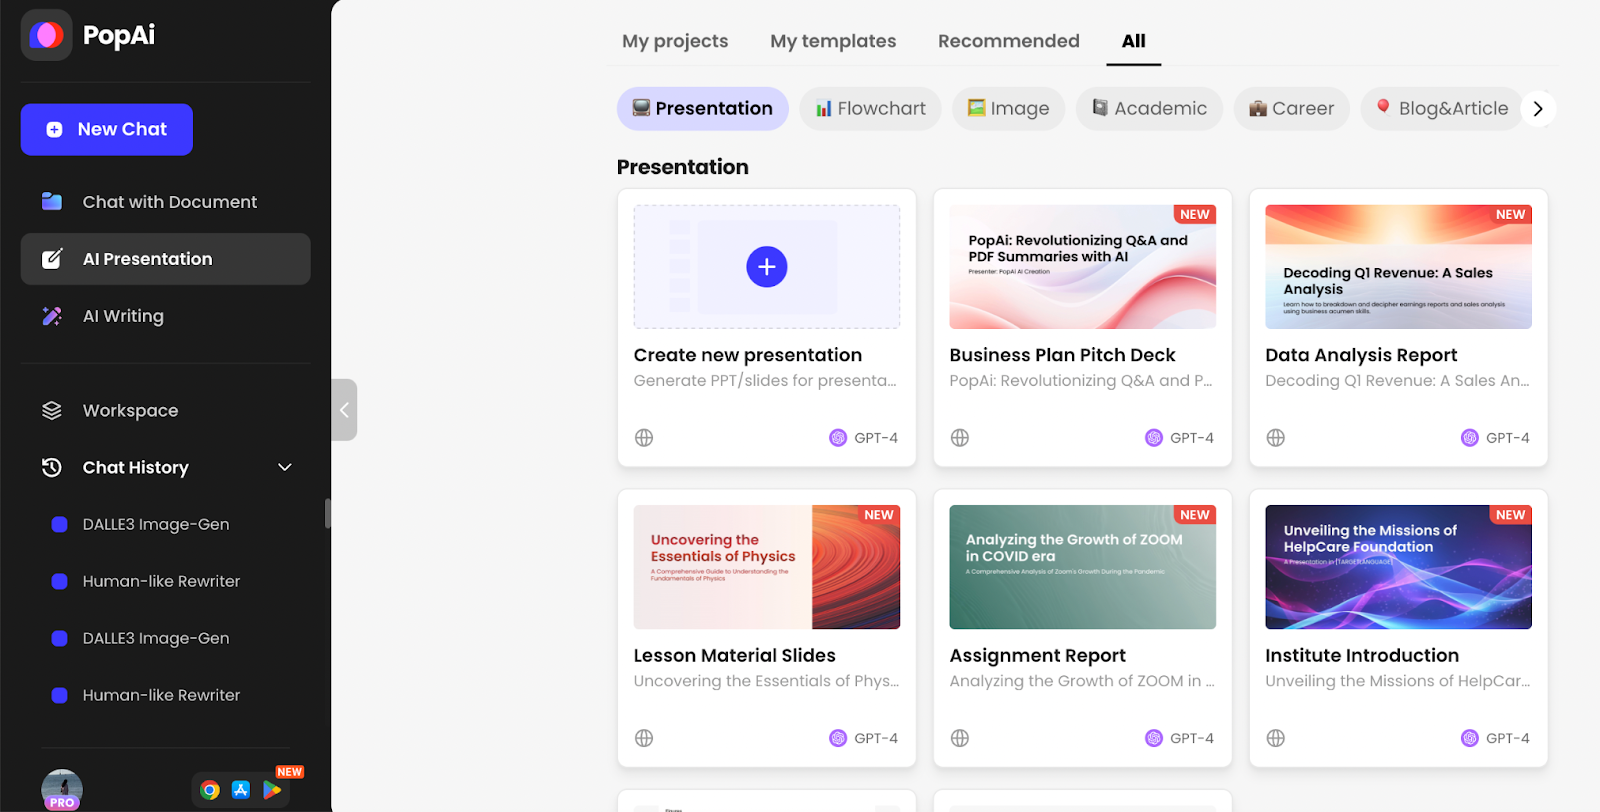
Task: Start a New Chat
Action: 107,129
